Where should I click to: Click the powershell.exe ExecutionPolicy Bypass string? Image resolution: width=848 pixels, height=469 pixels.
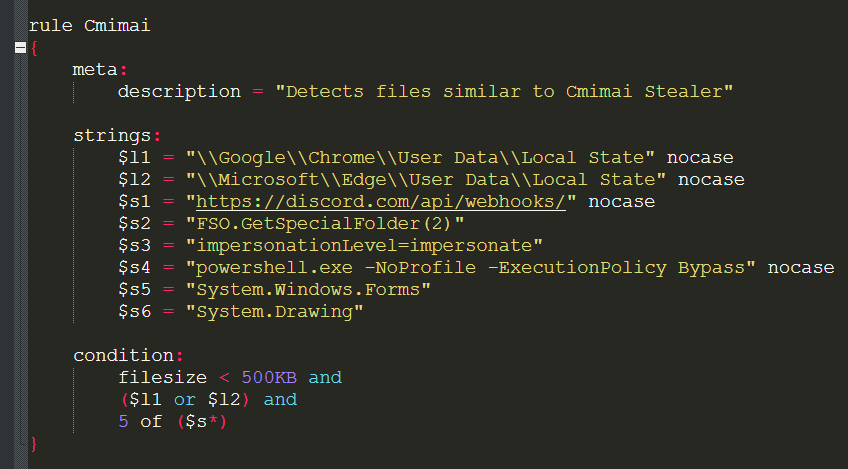tap(471, 268)
